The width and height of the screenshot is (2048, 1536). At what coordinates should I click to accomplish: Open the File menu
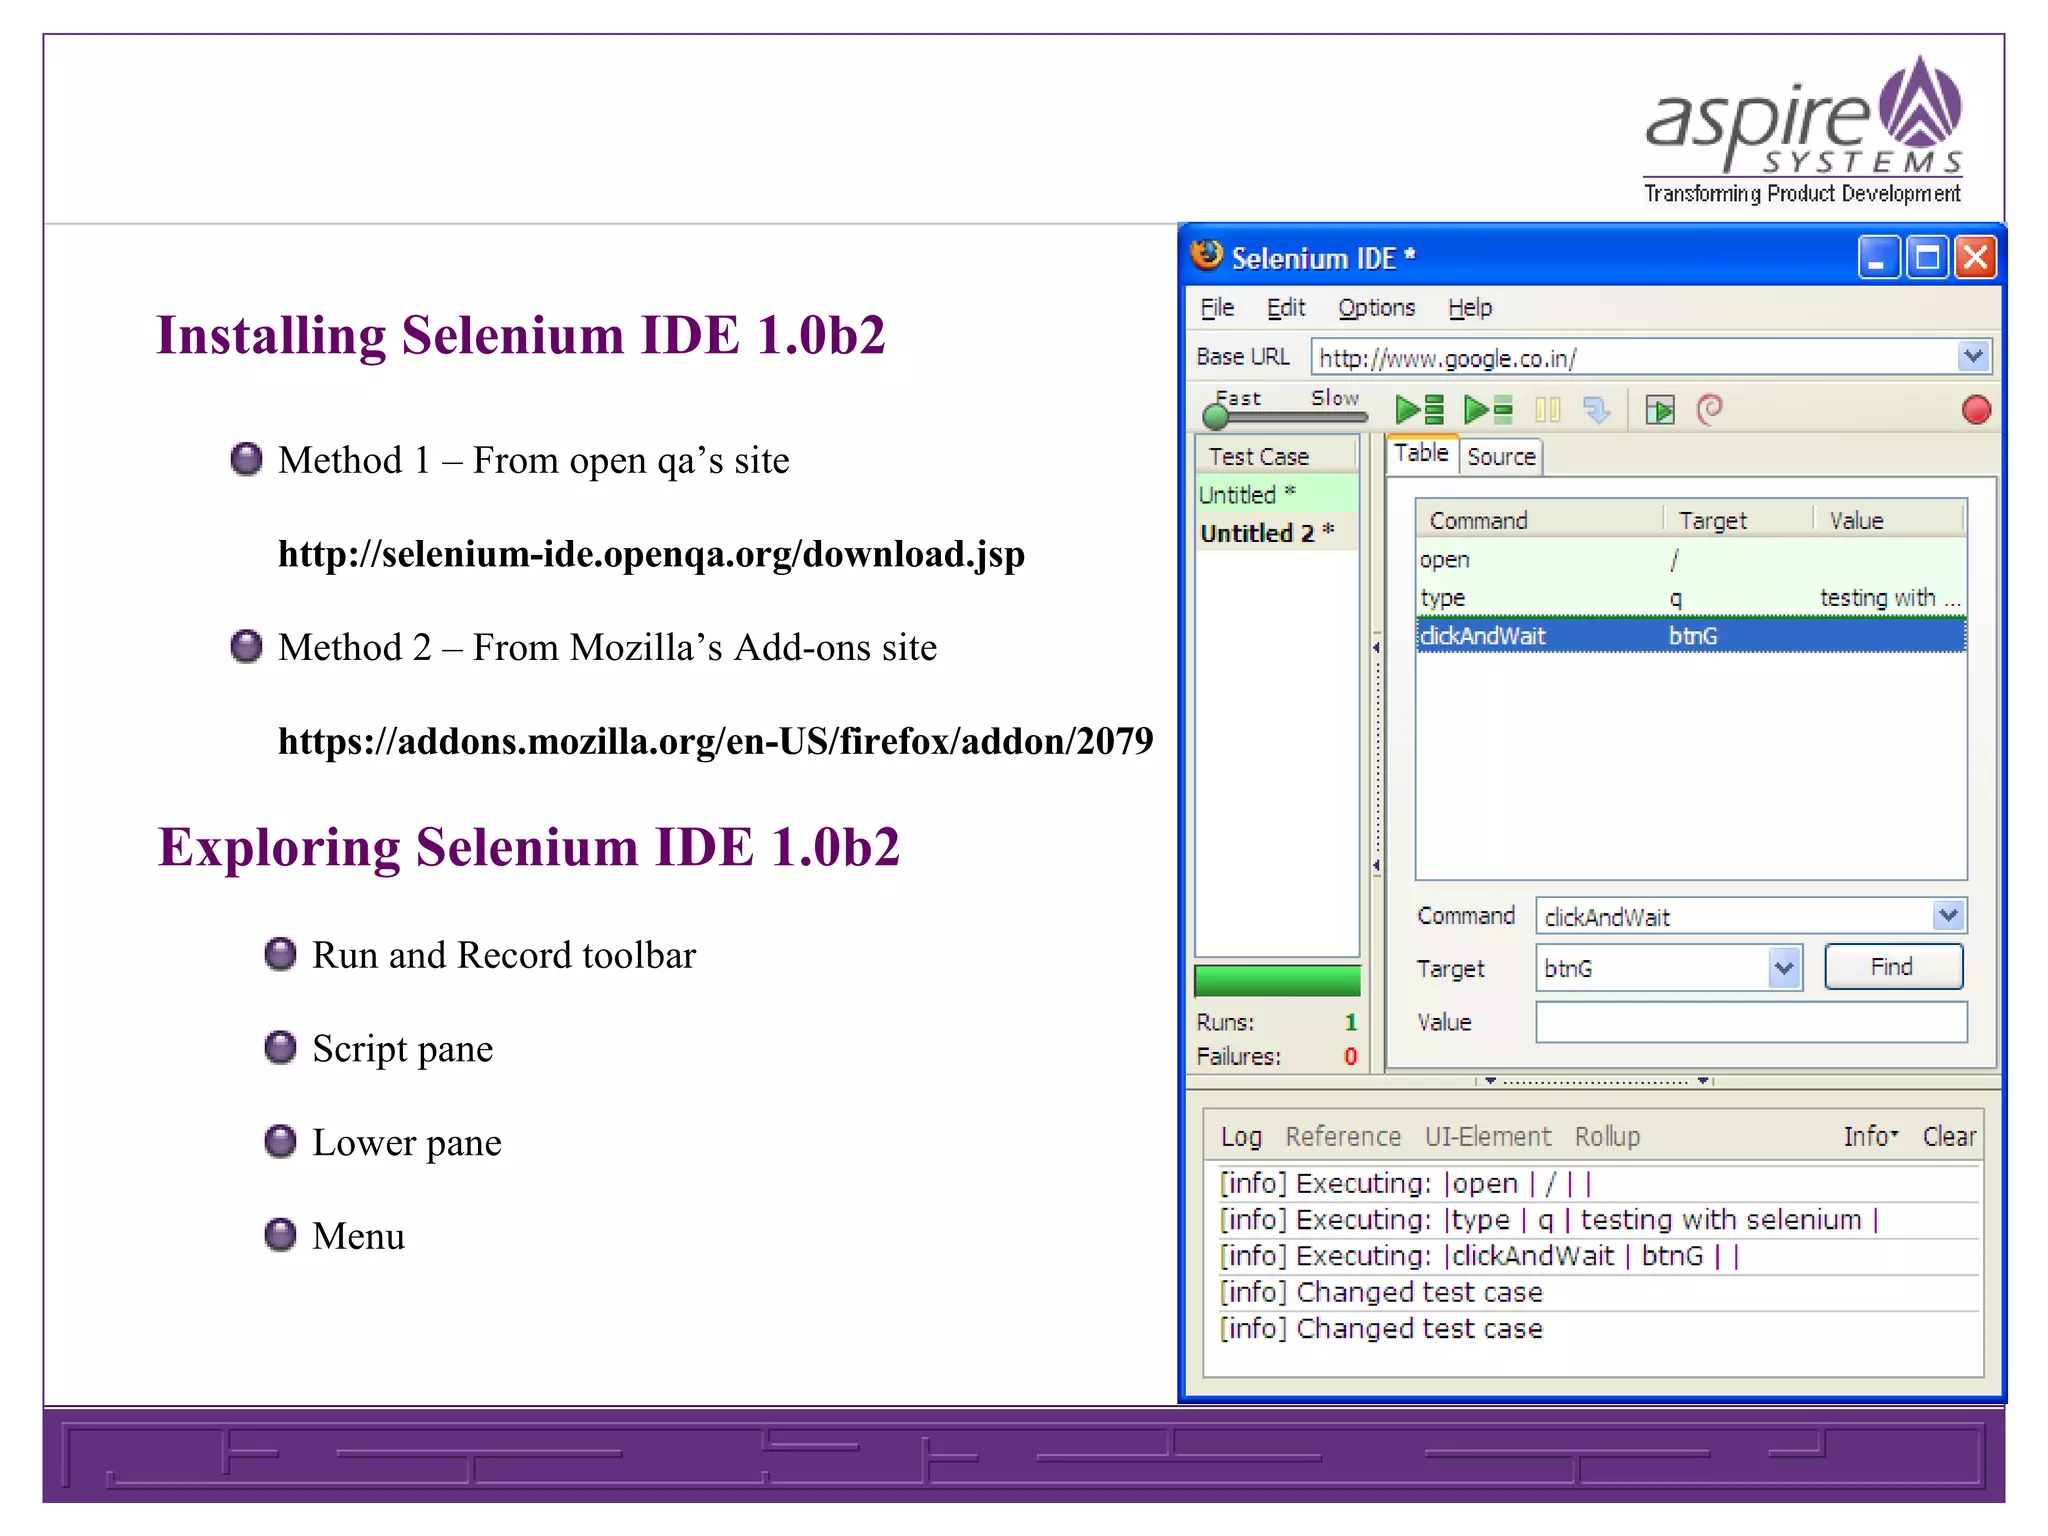(x=1217, y=308)
